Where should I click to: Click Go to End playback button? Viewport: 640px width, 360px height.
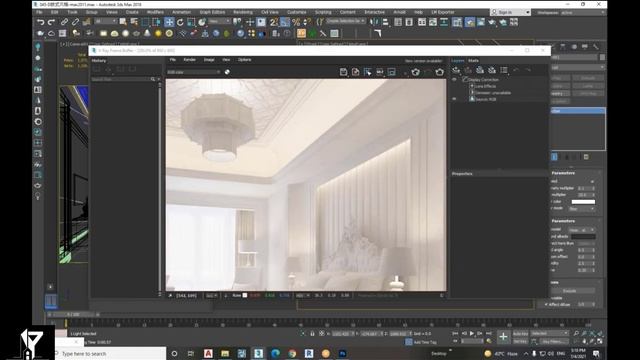pyautogui.click(x=489, y=333)
